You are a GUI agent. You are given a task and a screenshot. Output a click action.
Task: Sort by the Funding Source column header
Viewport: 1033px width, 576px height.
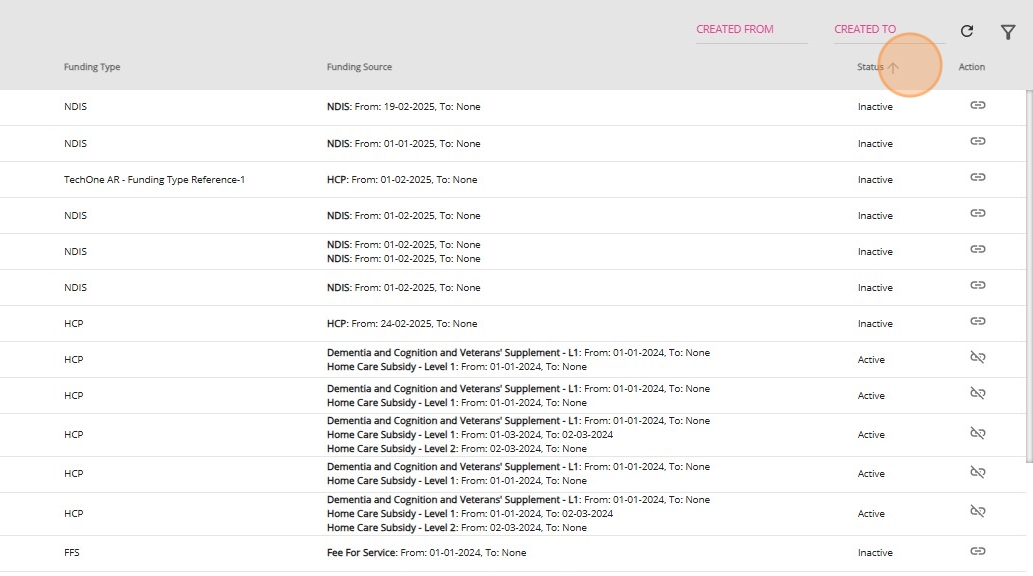tap(359, 67)
